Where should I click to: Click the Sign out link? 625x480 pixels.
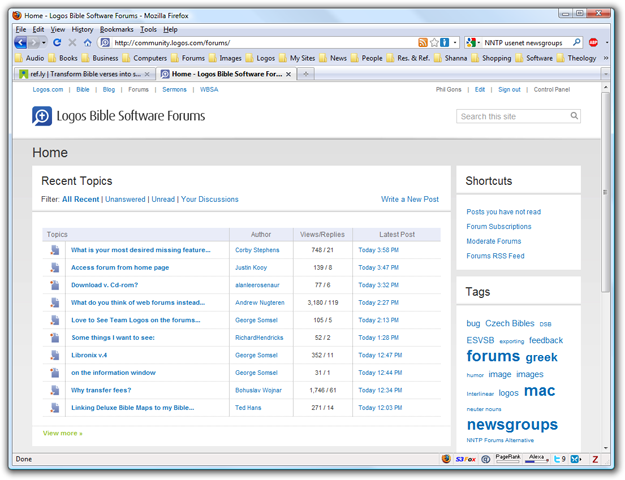509,90
